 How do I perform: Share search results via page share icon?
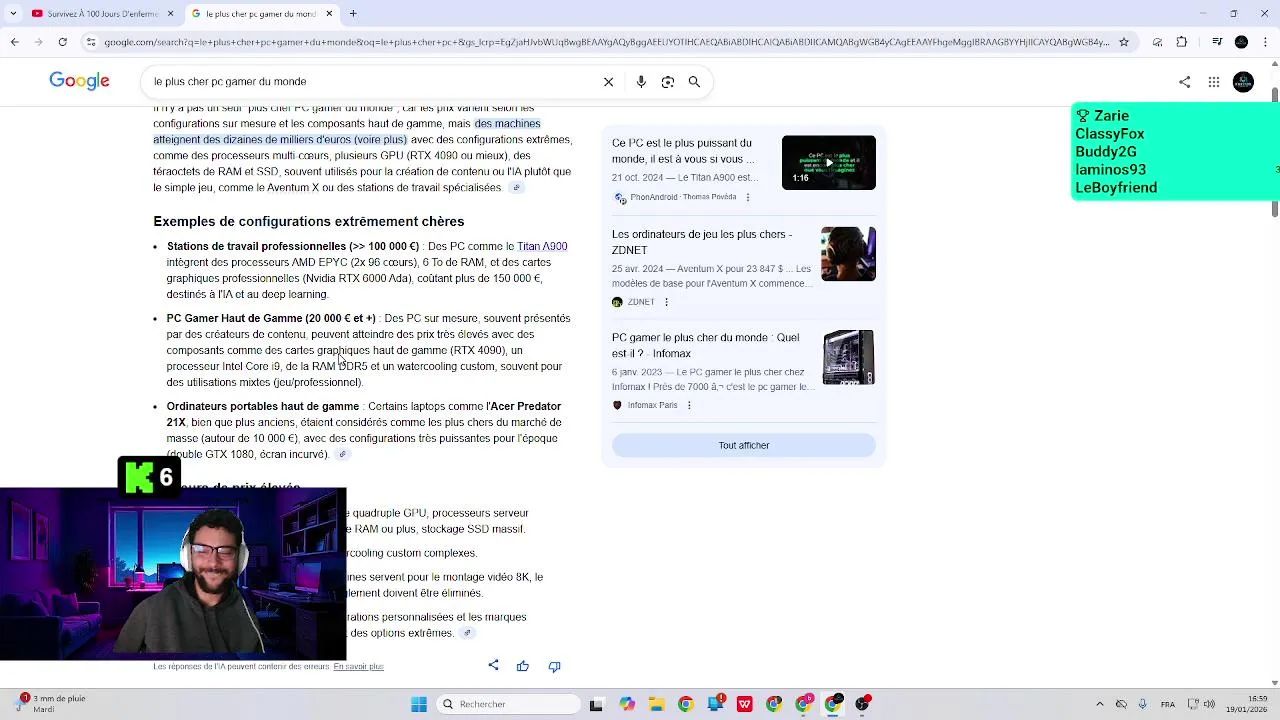tap(1185, 82)
